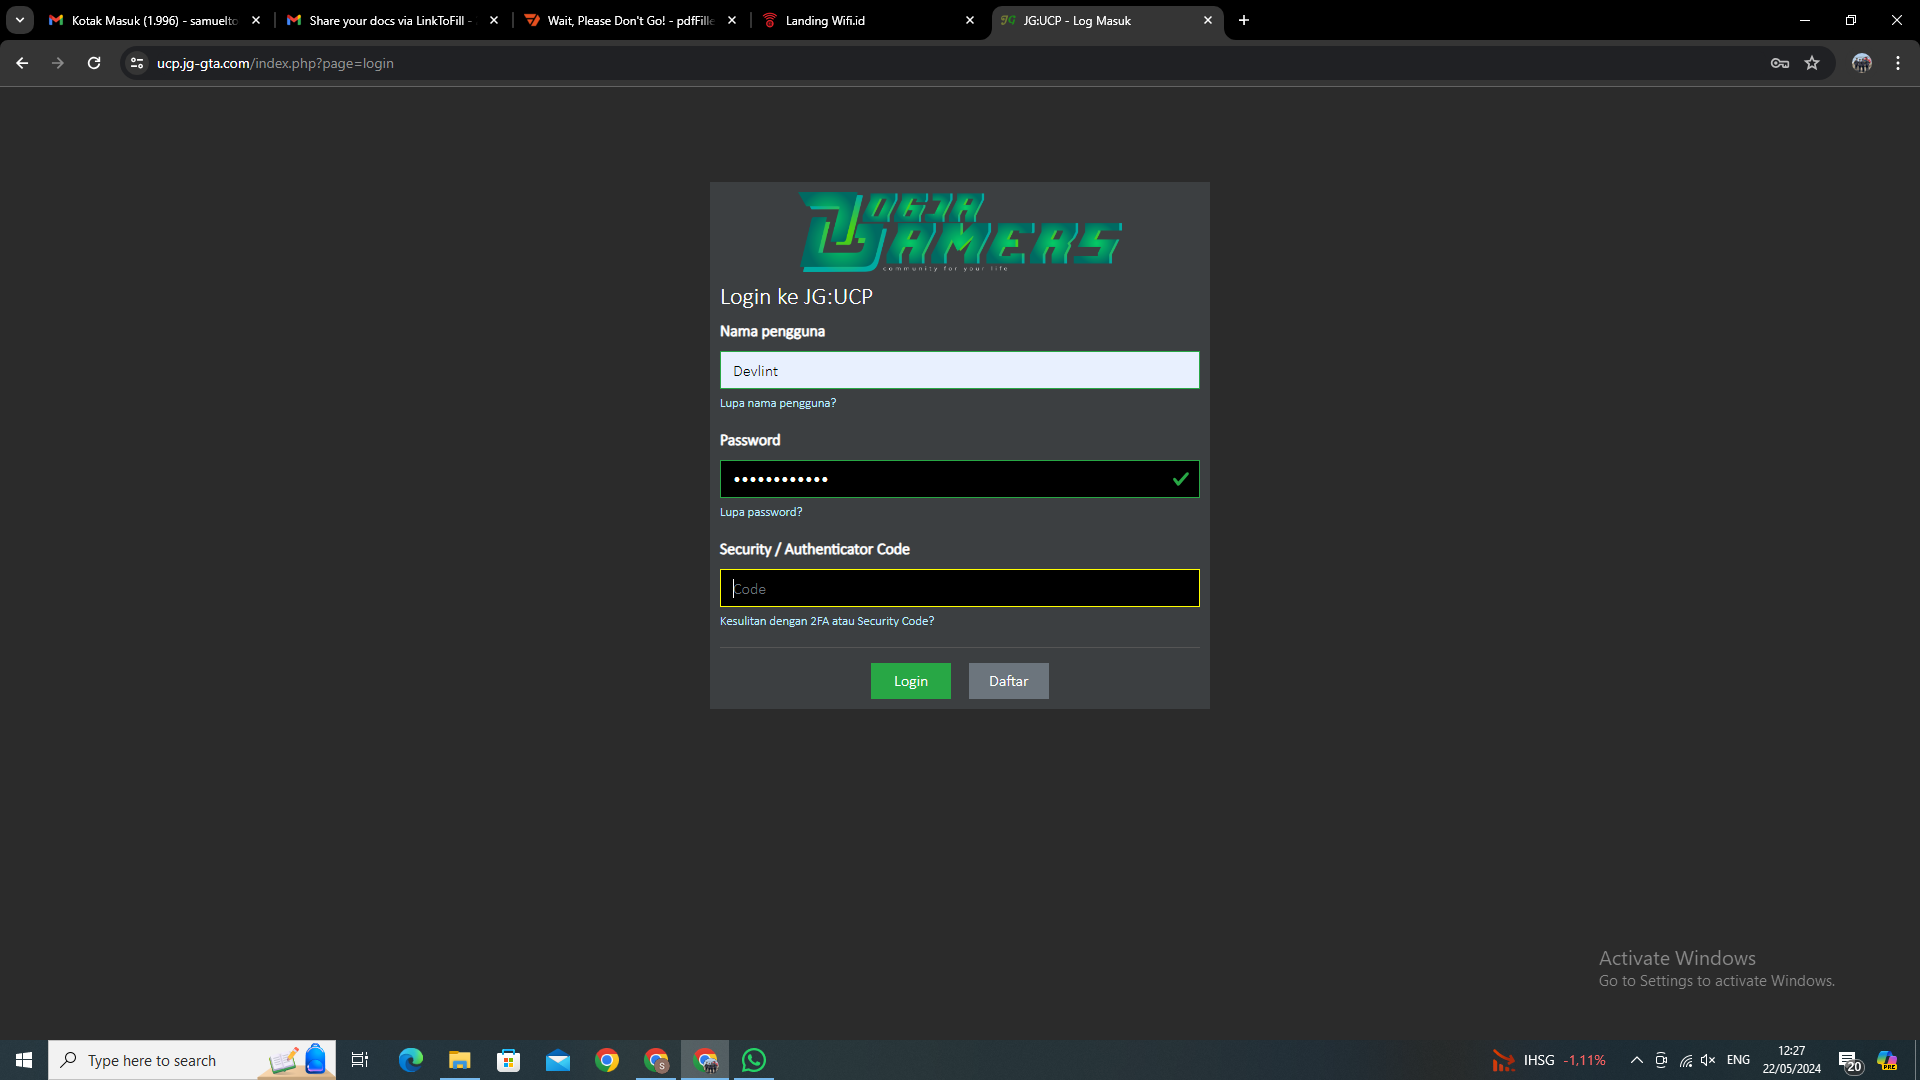Open Microsoft Store from the taskbar
This screenshot has height=1080, width=1920.
coord(509,1060)
